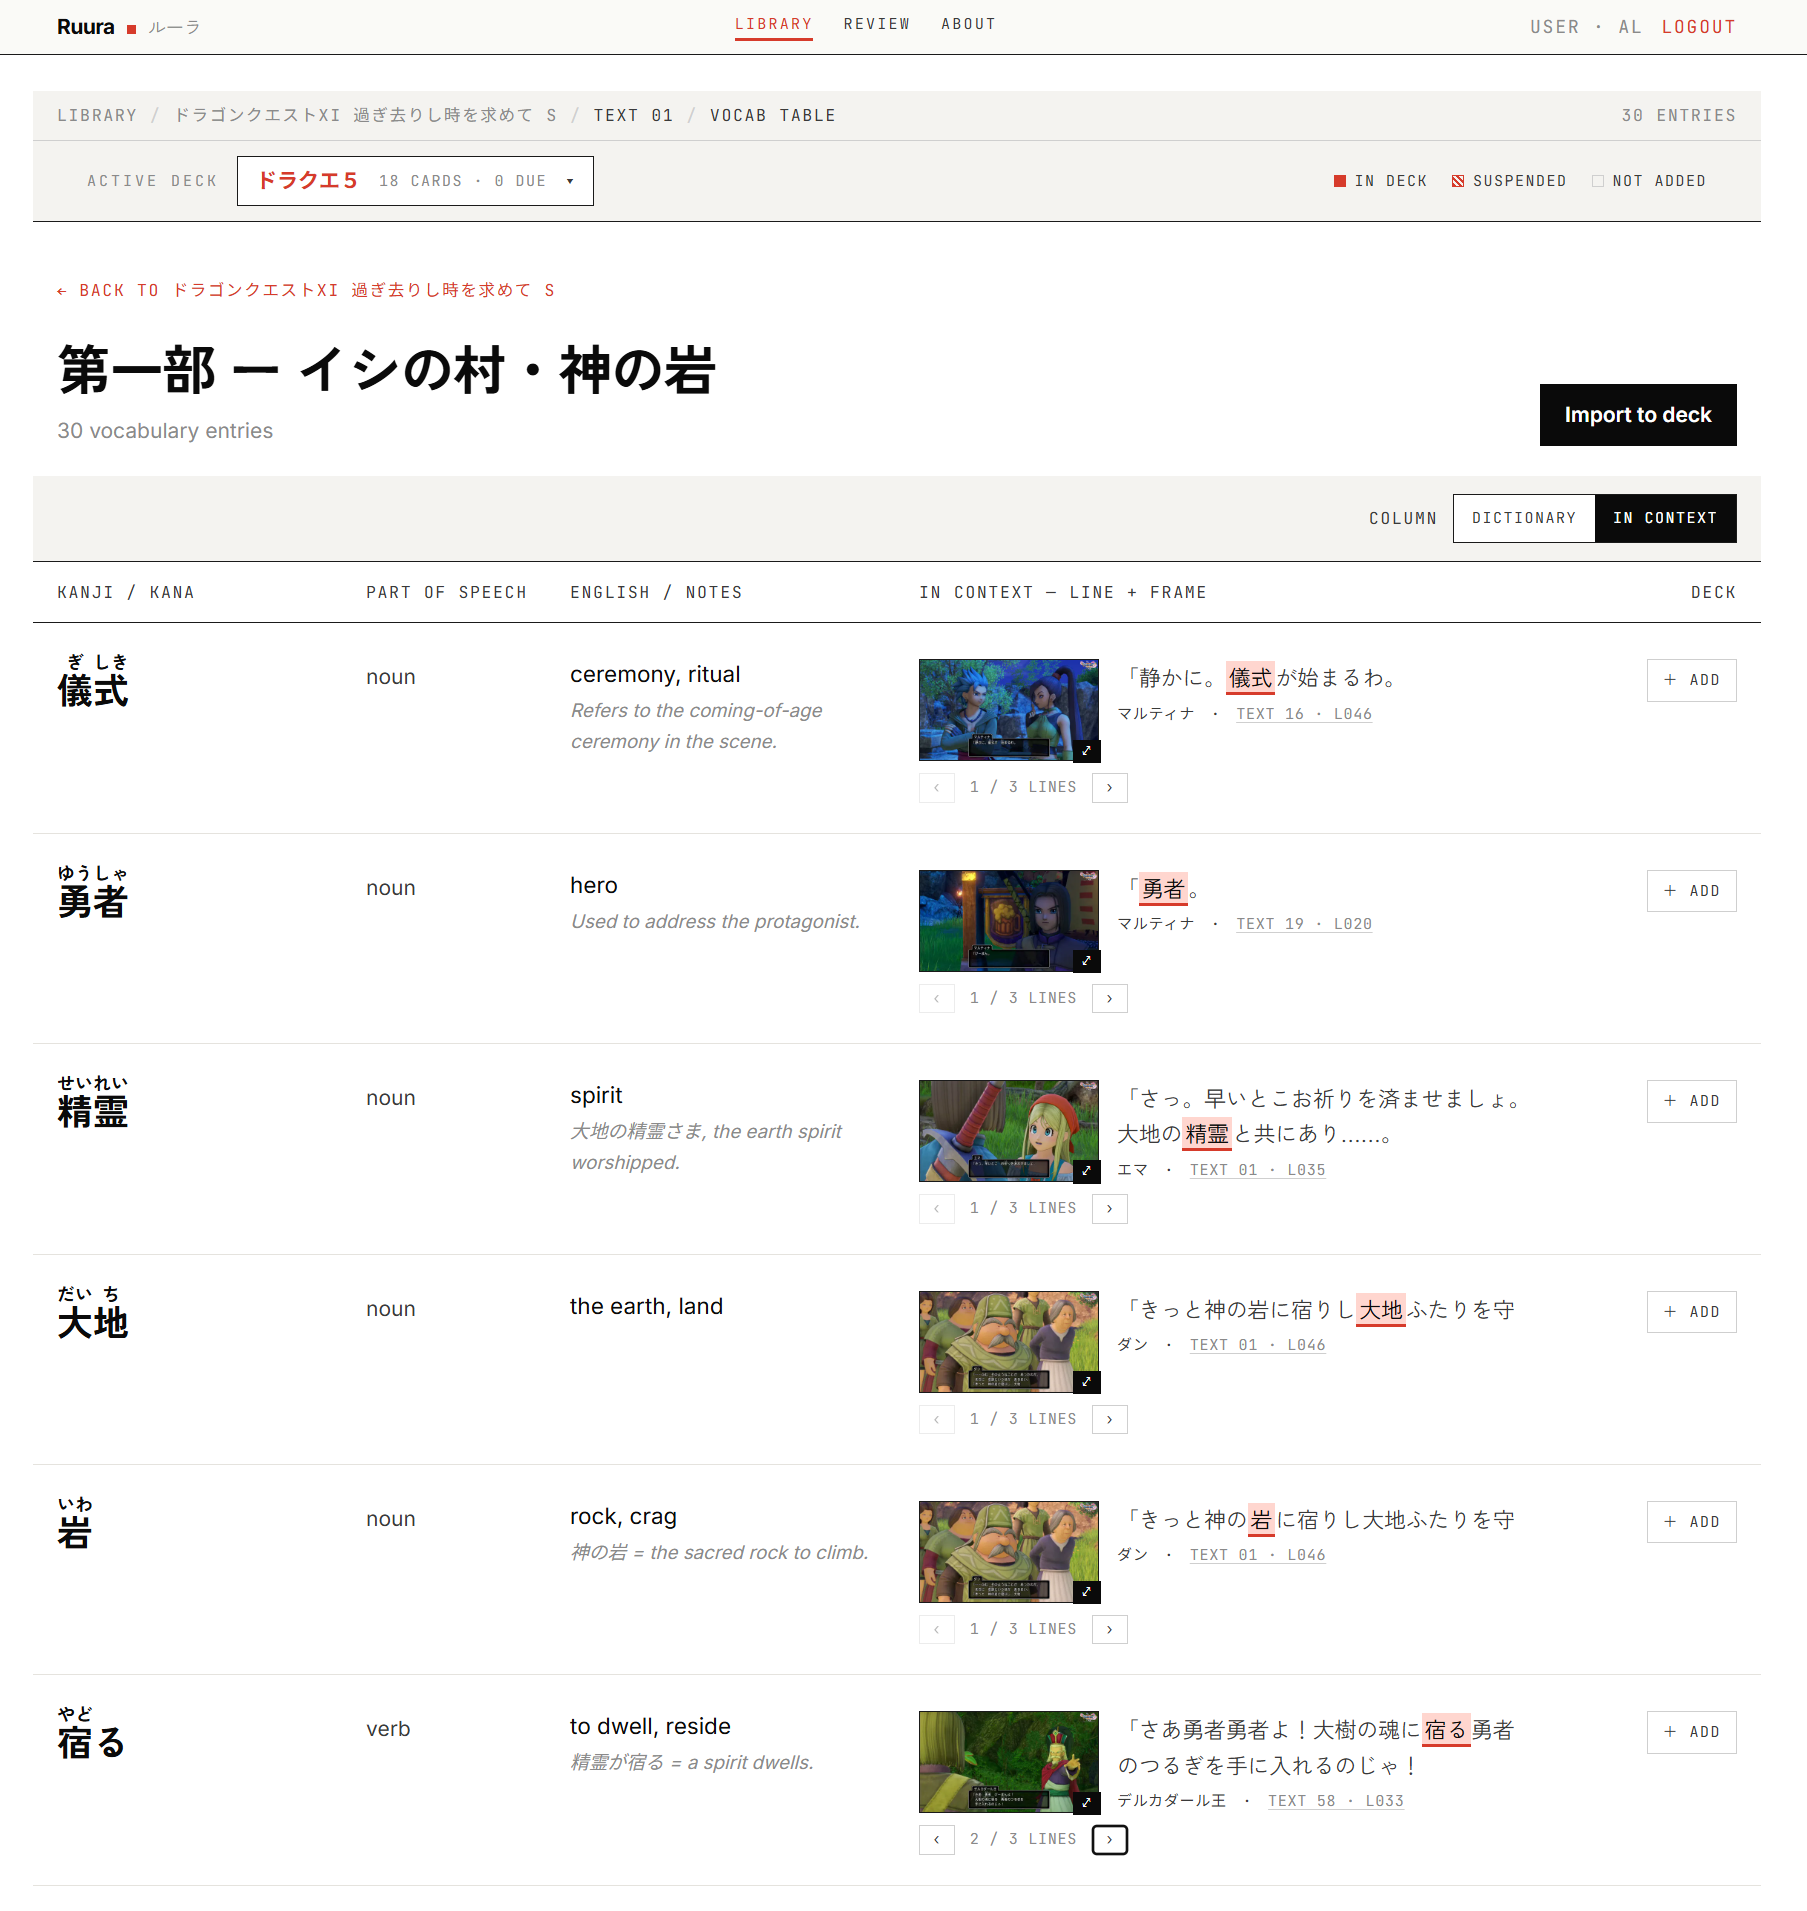Screen dimensions: 1807x1911
Task: Show previous context line for 精霊
Action: pos(937,1209)
